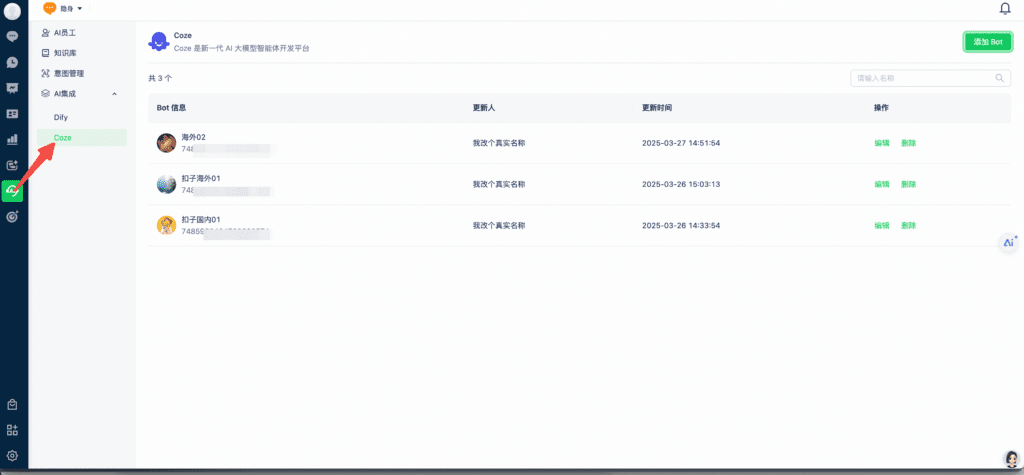Click the 操作 column header
Image resolution: width=1024 pixels, height=475 pixels.
click(x=881, y=108)
